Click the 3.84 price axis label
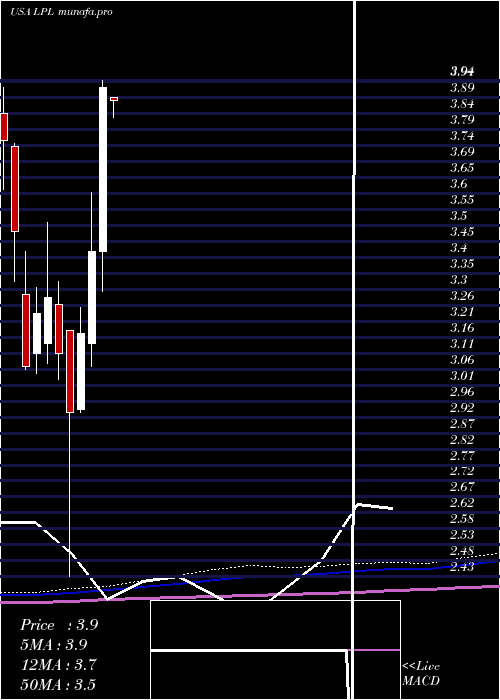This screenshot has width=500, height=700. (462, 104)
